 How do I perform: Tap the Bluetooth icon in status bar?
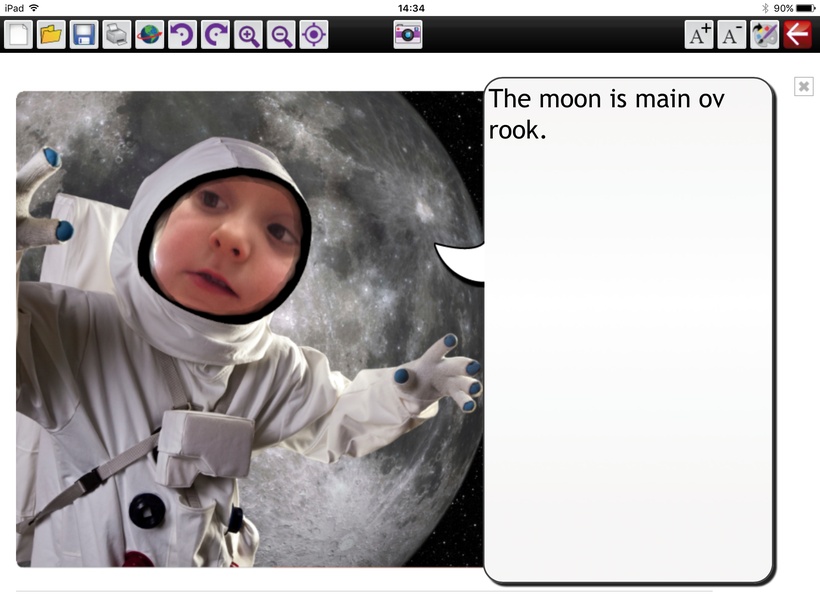click(765, 8)
